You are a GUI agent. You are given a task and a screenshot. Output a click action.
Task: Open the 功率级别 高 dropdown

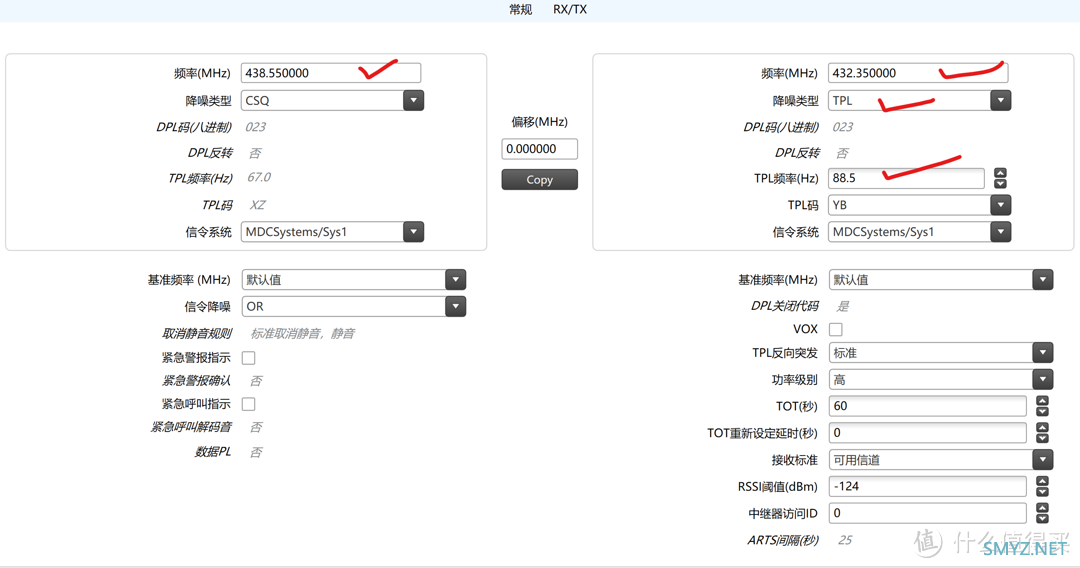pyautogui.click(x=940, y=379)
